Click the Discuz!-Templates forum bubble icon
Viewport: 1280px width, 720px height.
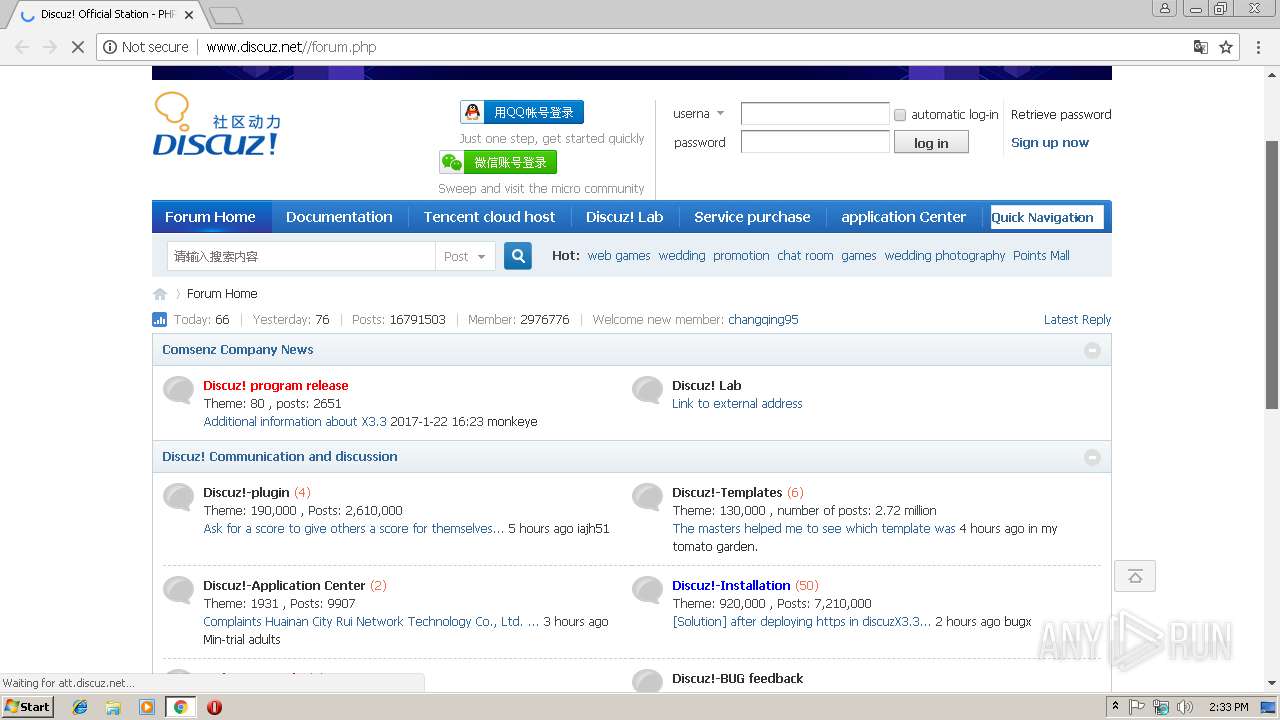(648, 497)
